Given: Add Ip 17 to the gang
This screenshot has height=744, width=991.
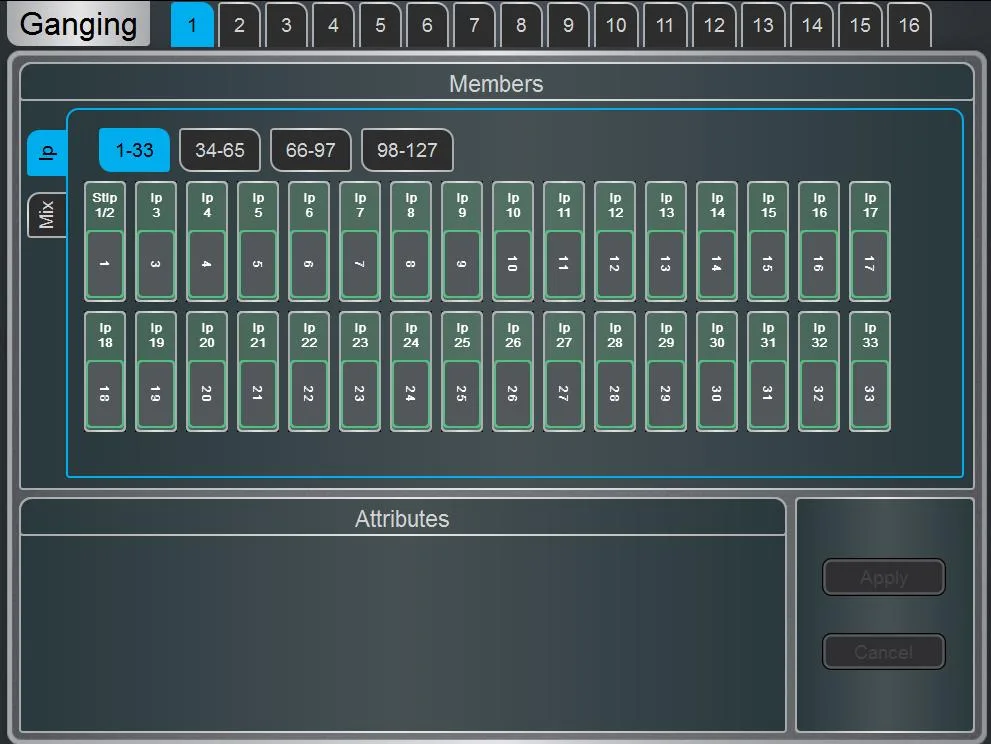Looking at the screenshot, I should 870,241.
